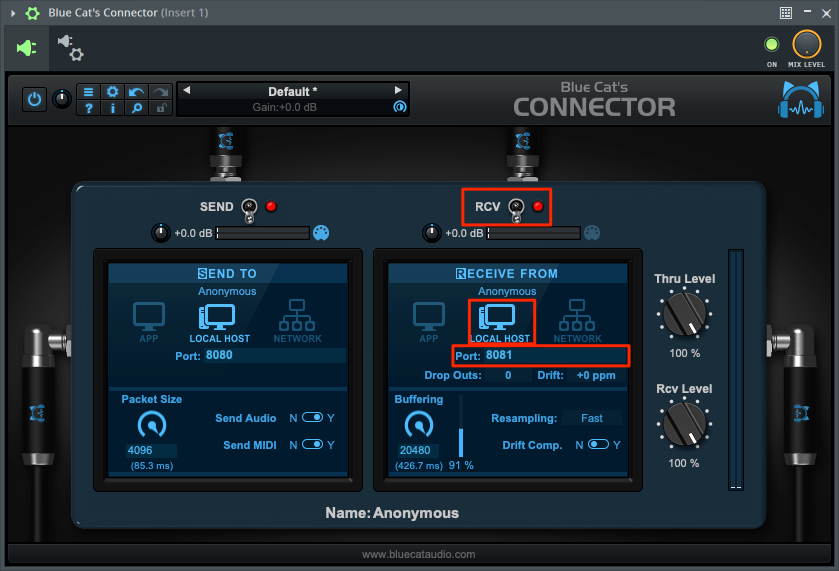Viewport: 839px width, 571px height.
Task: Click the buffer fill 91 % reading
Action: [x=461, y=465]
